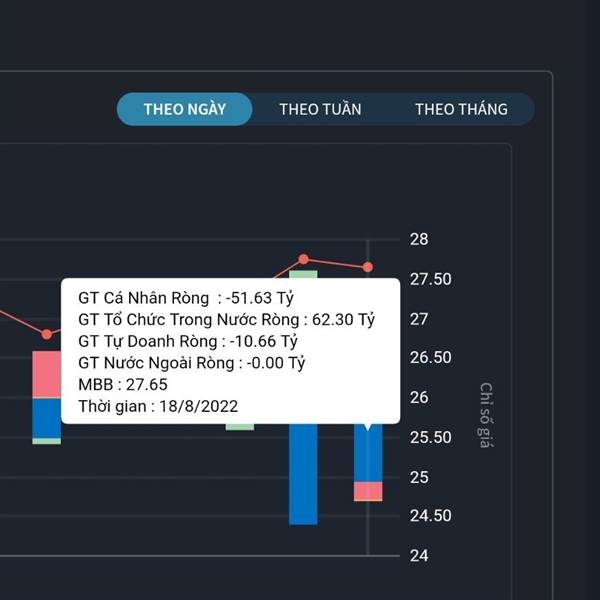Click the 24 price axis label
The width and height of the screenshot is (600, 600).
point(419,556)
